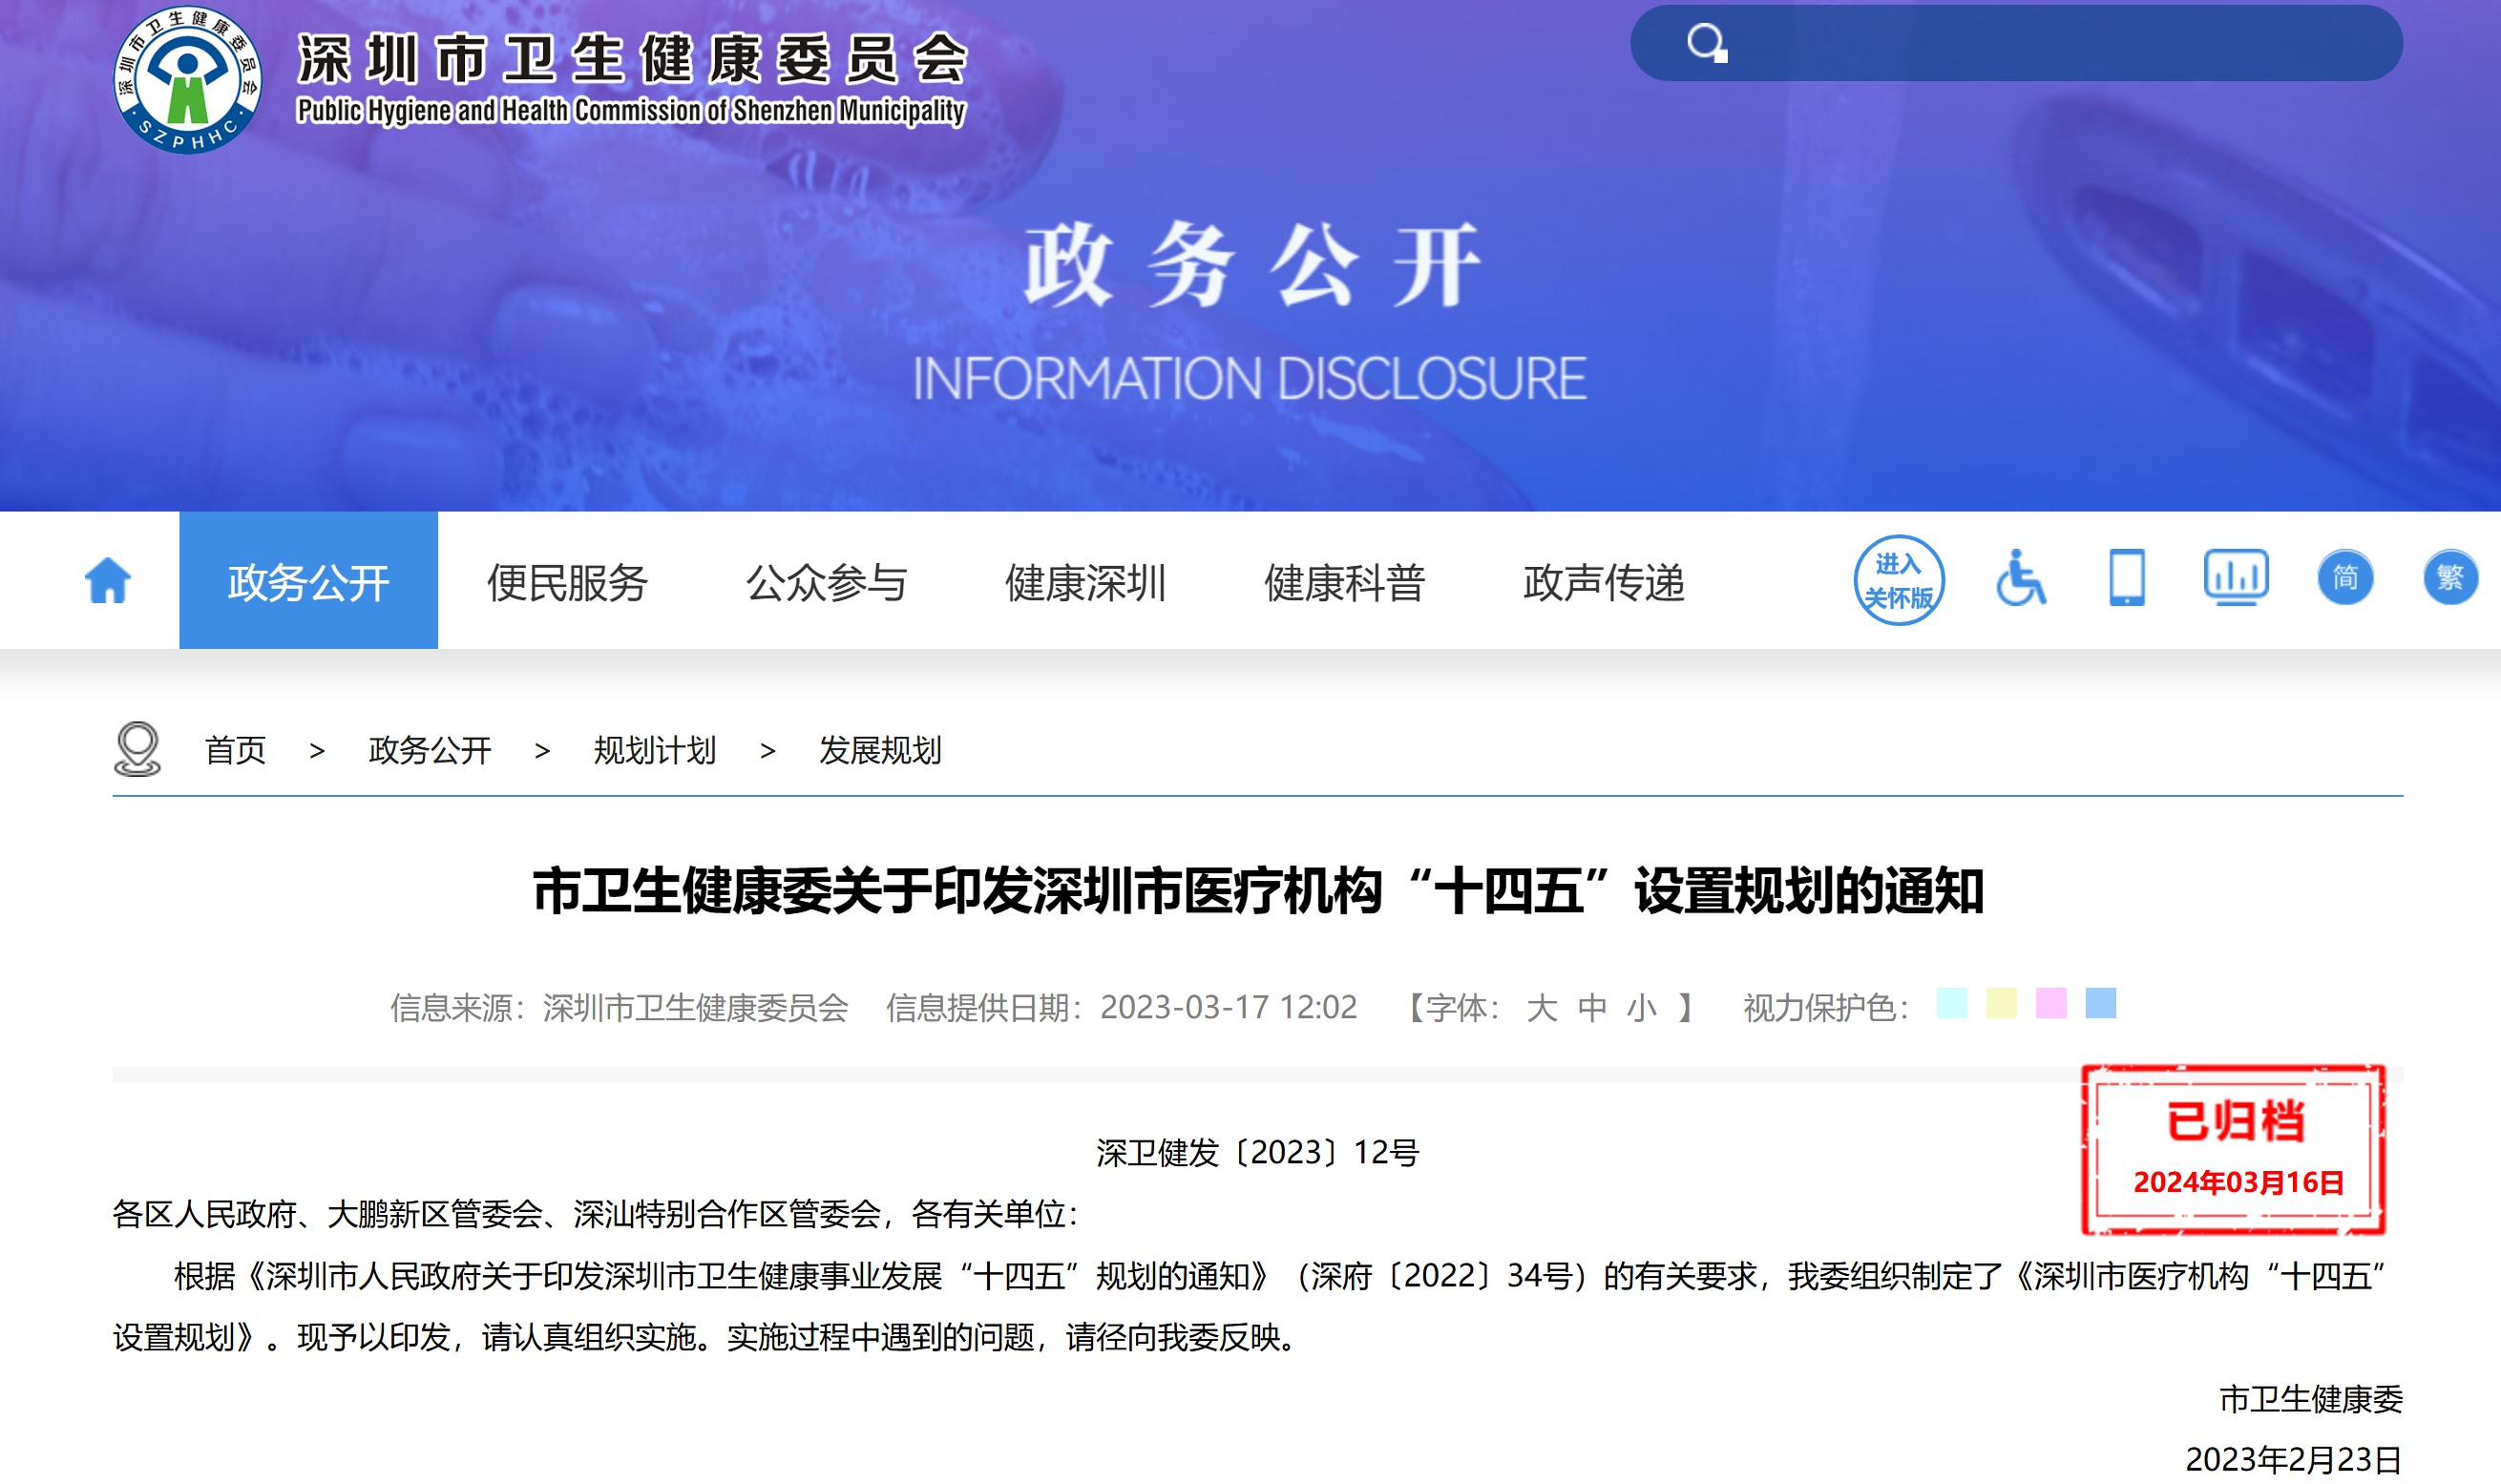Open the wheelchair accessibility mode icon
This screenshot has width=2501, height=1484.
pos(2021,578)
